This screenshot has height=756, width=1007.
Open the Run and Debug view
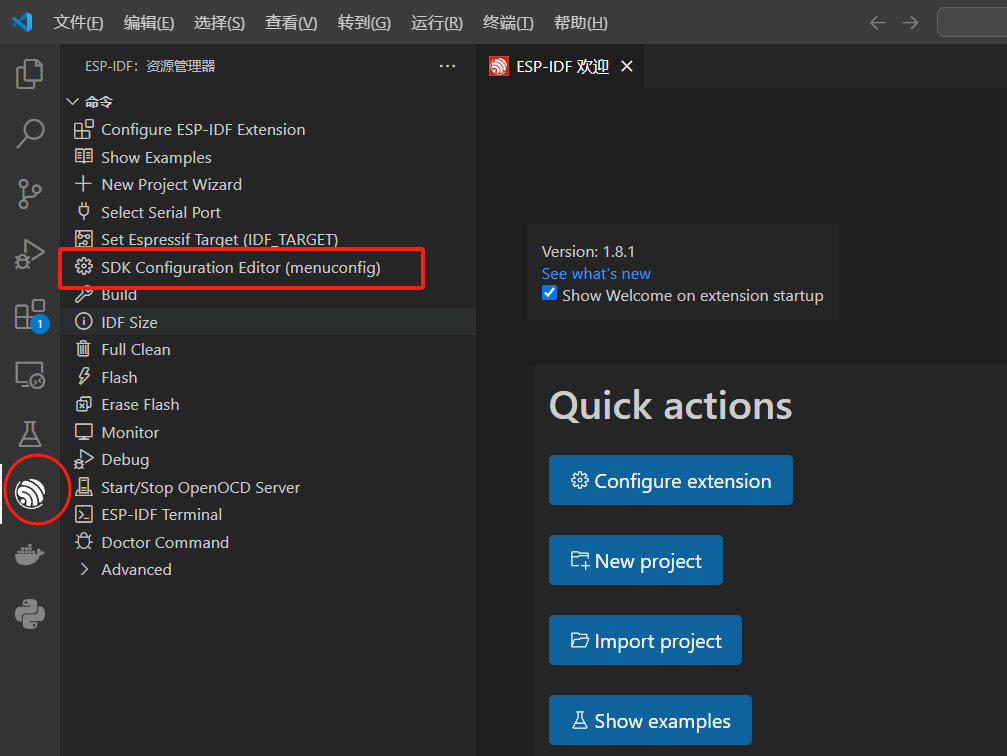click(x=30, y=254)
